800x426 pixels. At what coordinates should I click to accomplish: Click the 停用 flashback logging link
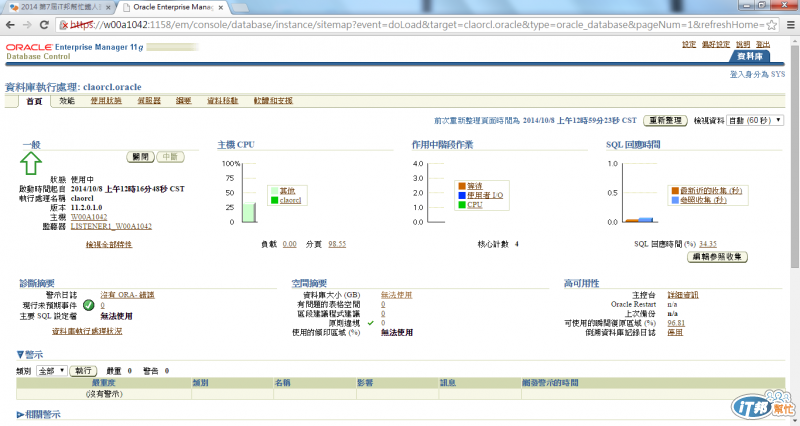(x=675, y=332)
